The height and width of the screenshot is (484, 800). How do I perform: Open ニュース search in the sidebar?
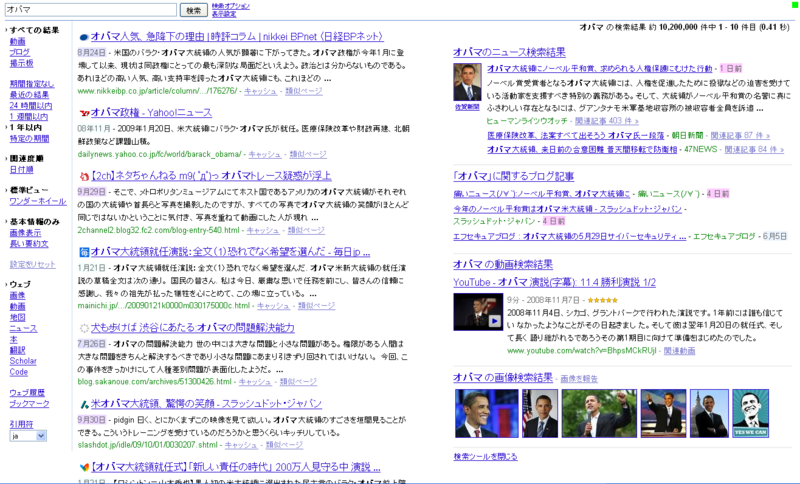click(x=23, y=328)
